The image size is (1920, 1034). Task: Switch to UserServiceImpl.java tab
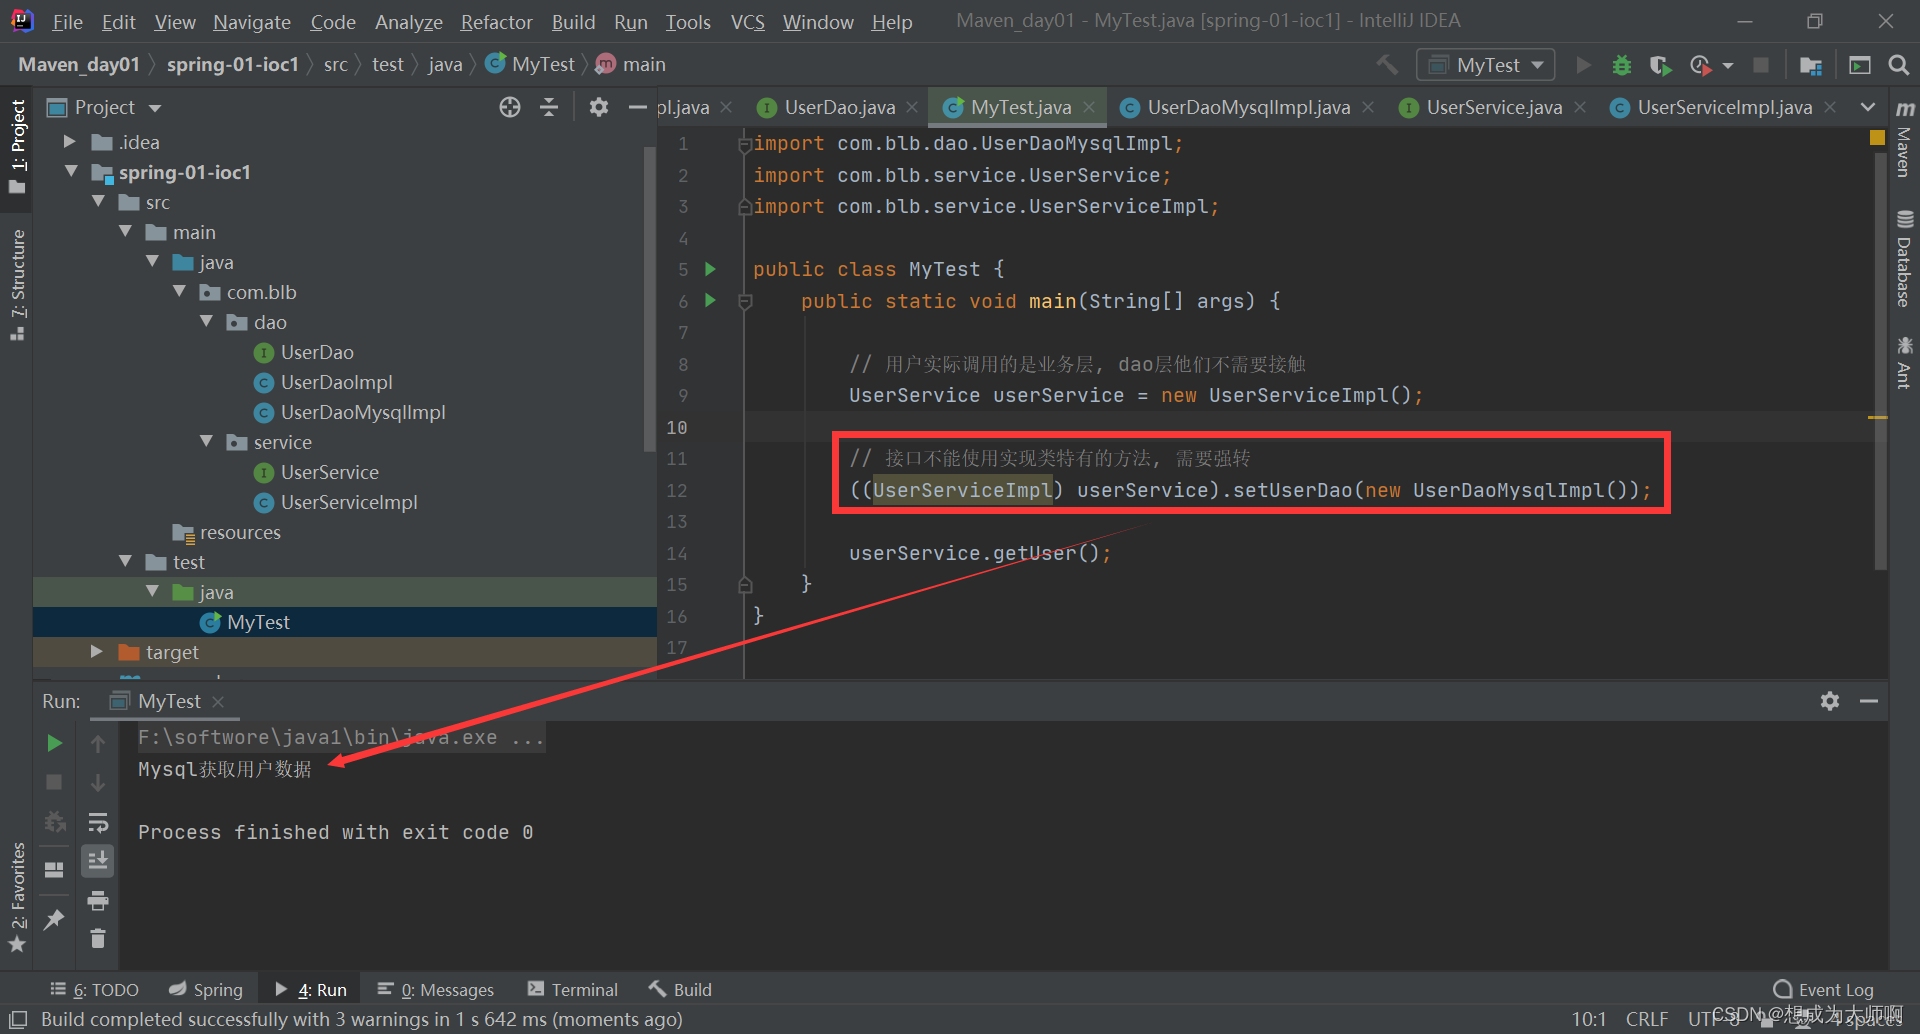pos(1724,107)
